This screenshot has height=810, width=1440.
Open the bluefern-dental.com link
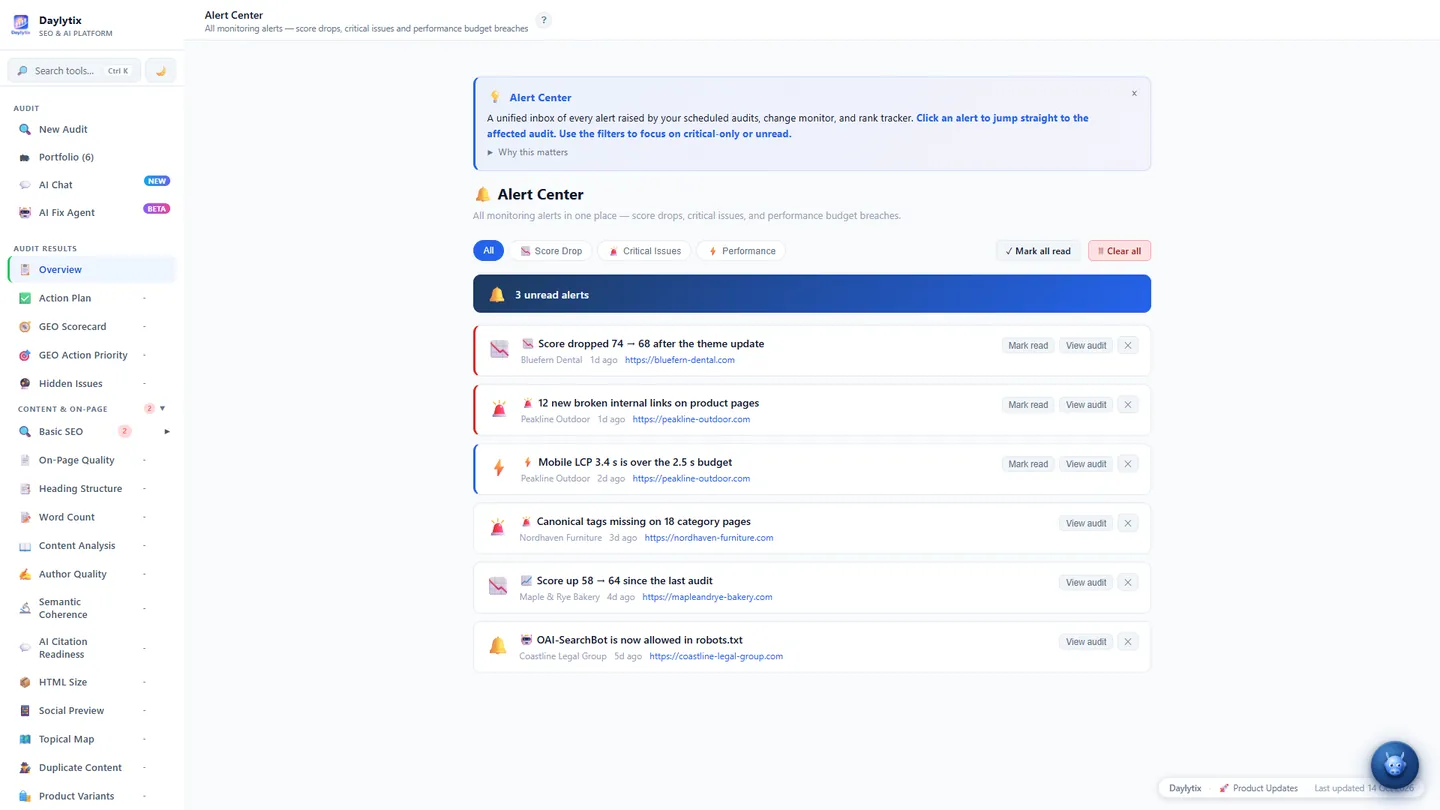[x=680, y=360]
